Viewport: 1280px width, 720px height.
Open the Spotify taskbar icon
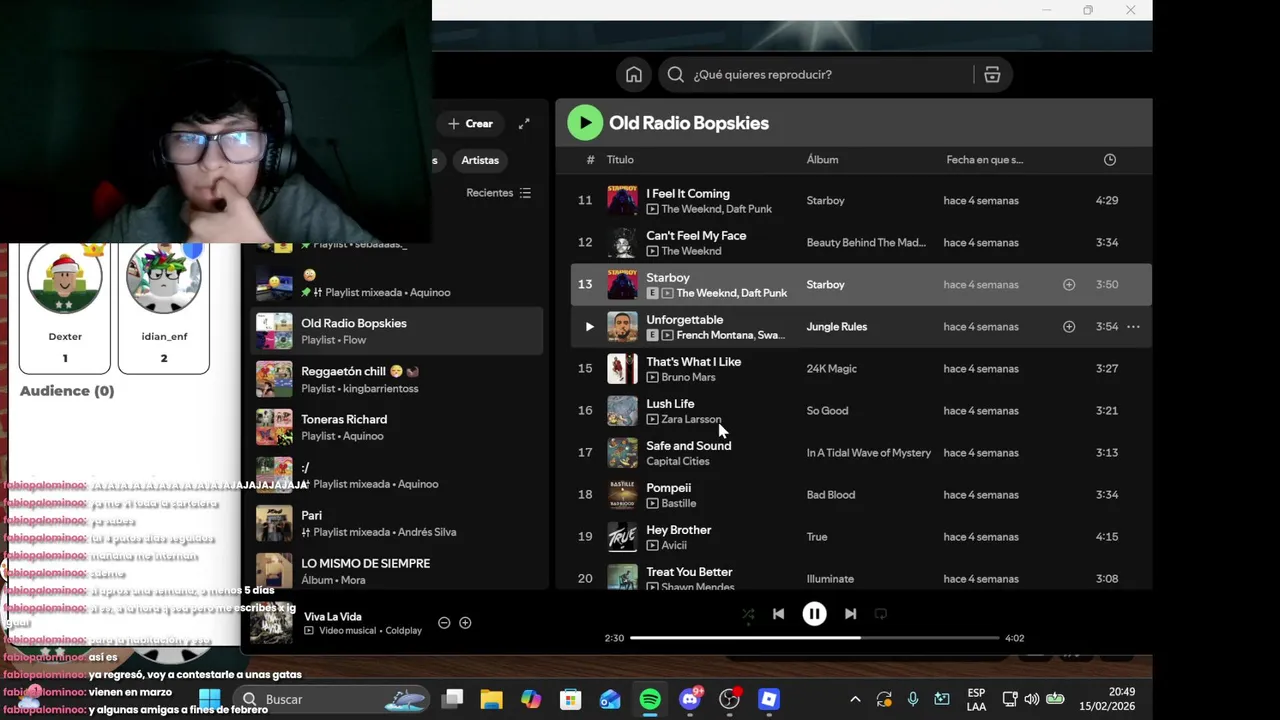pyautogui.click(x=650, y=699)
